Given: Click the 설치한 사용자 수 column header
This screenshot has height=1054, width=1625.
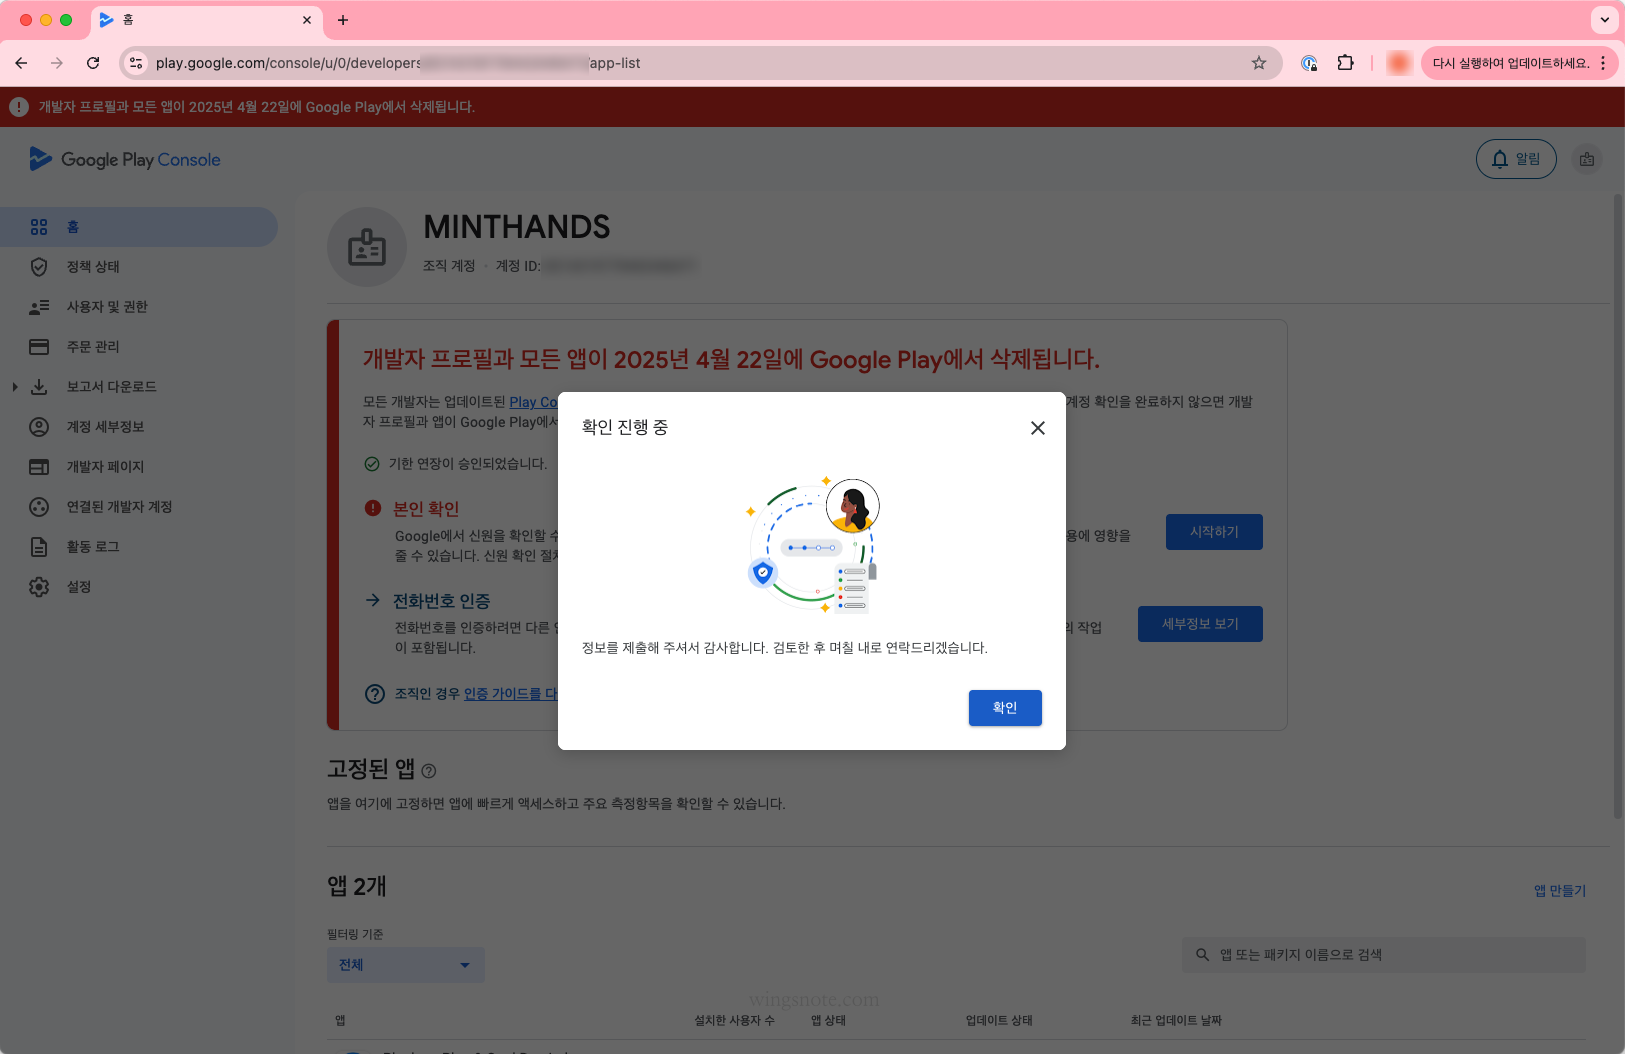Looking at the screenshot, I should coord(734,1021).
